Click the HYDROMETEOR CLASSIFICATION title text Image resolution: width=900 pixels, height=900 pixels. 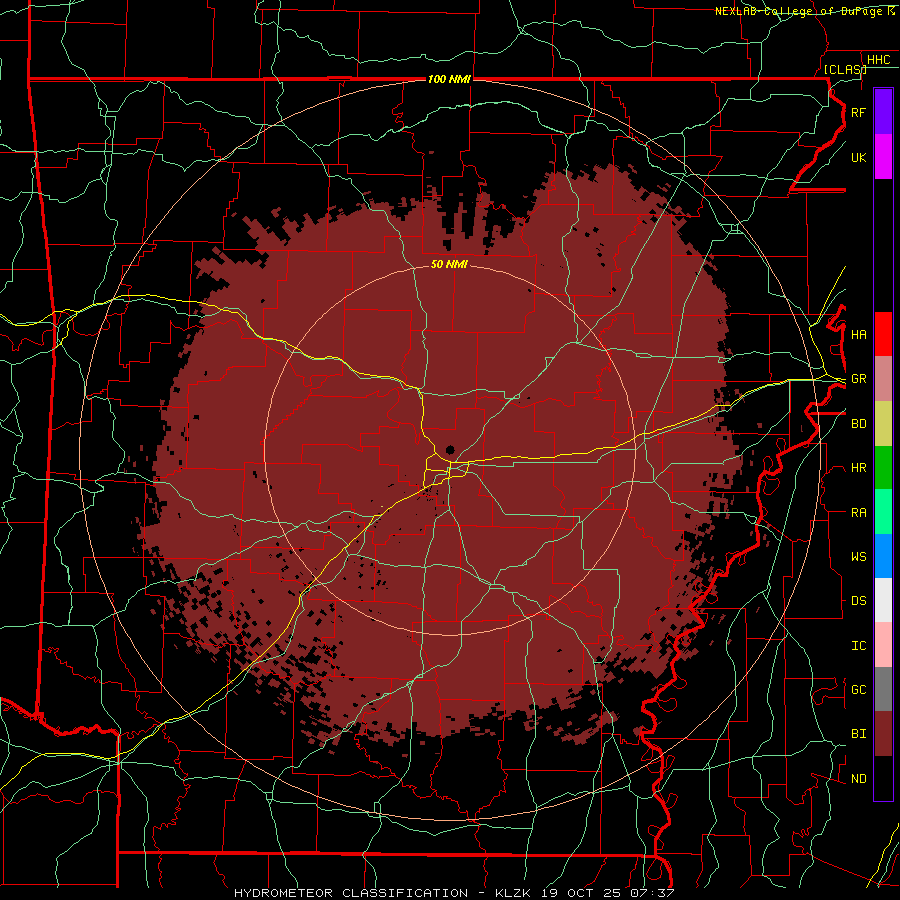(351, 893)
